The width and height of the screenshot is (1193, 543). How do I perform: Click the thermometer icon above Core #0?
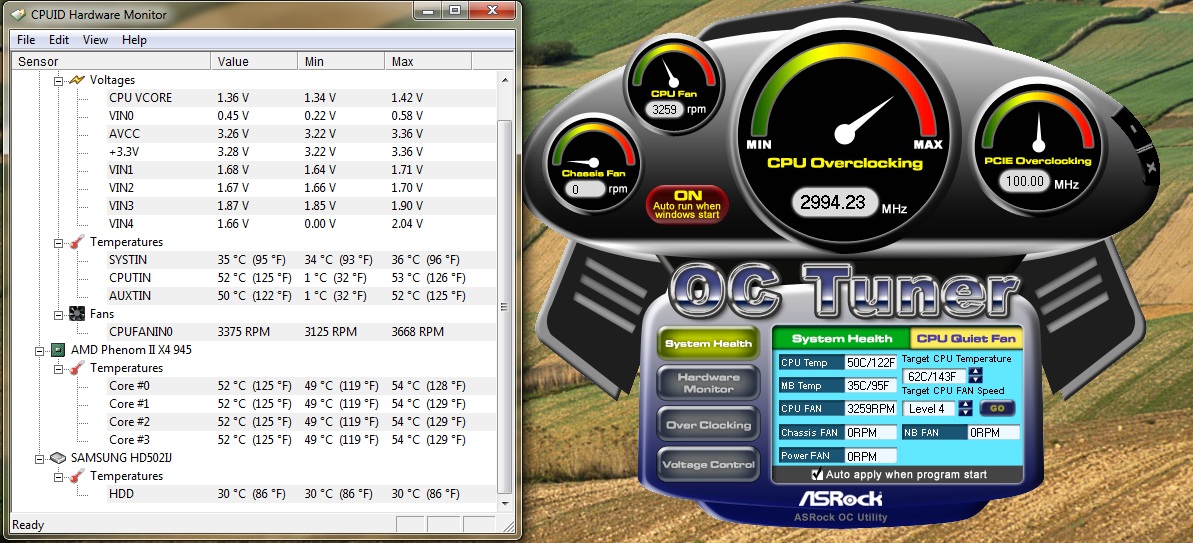77,368
